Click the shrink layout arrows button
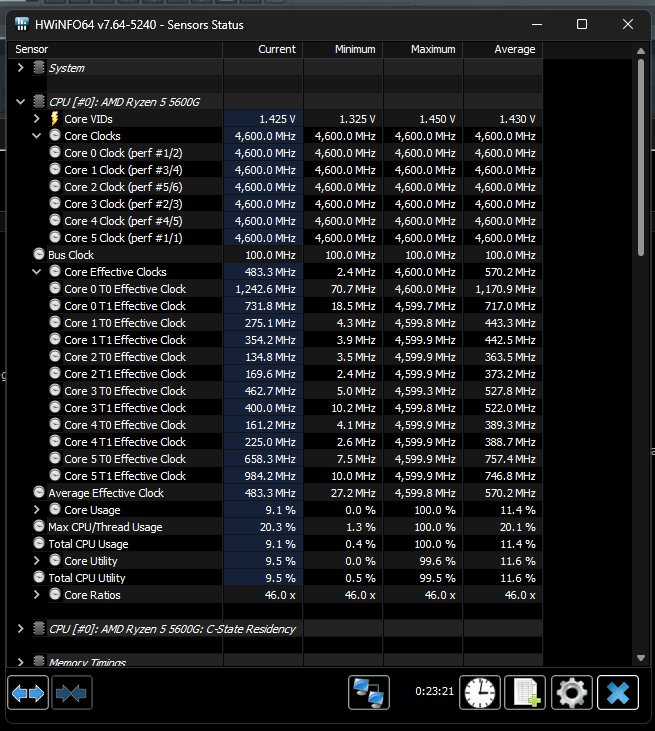Image resolution: width=655 pixels, height=731 pixels. (x=71, y=693)
